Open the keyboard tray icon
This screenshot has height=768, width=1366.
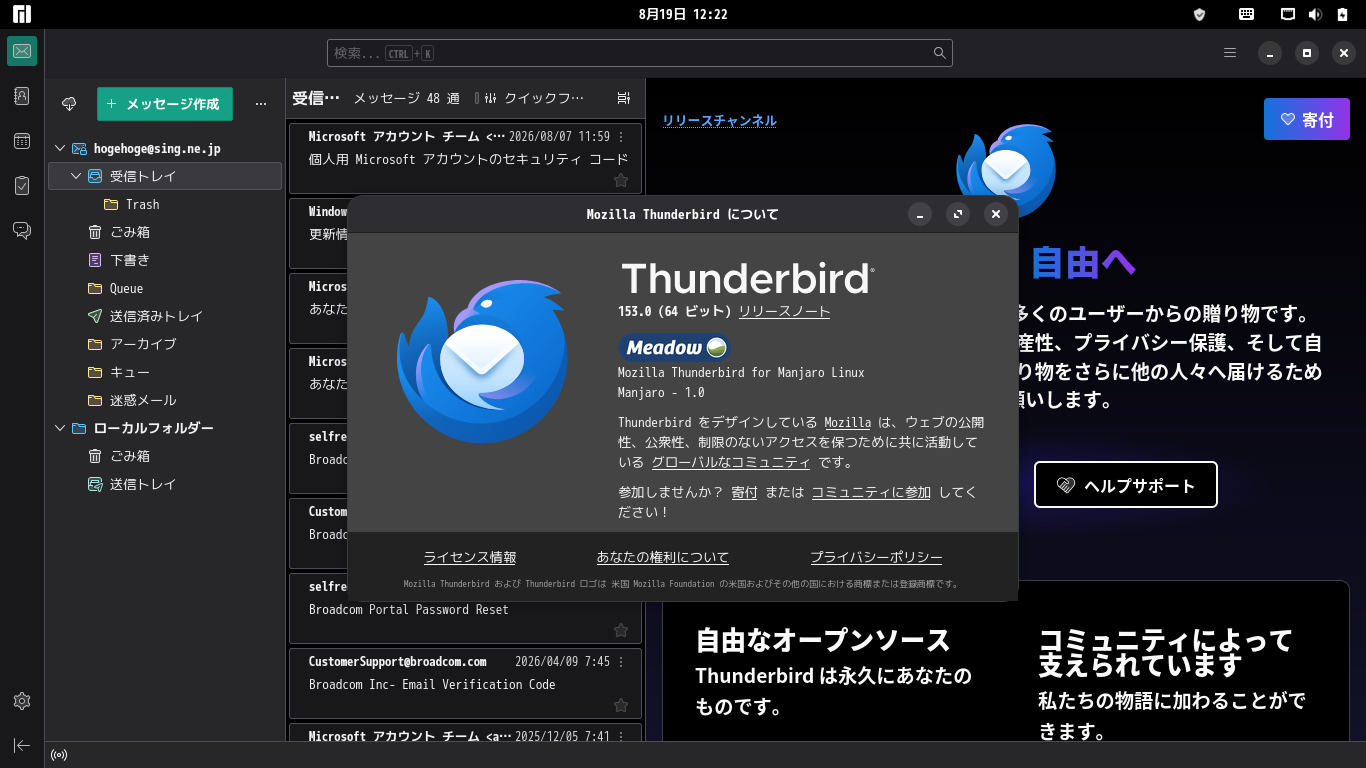pos(1246,14)
